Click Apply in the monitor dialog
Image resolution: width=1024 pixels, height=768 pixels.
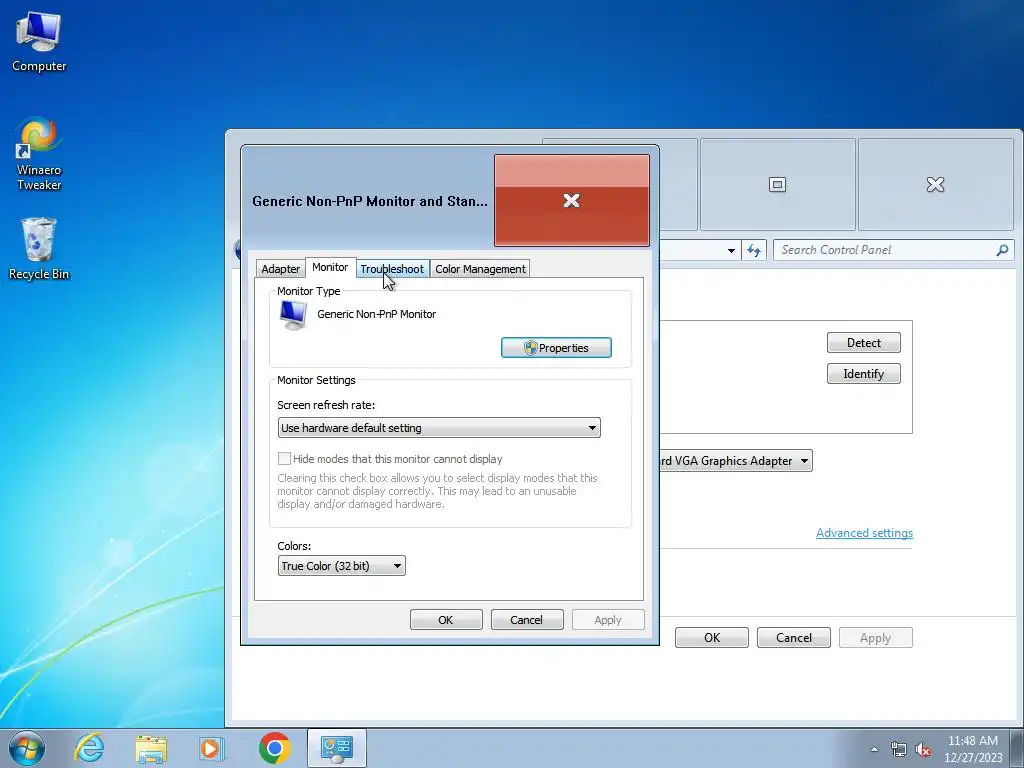[x=608, y=620]
